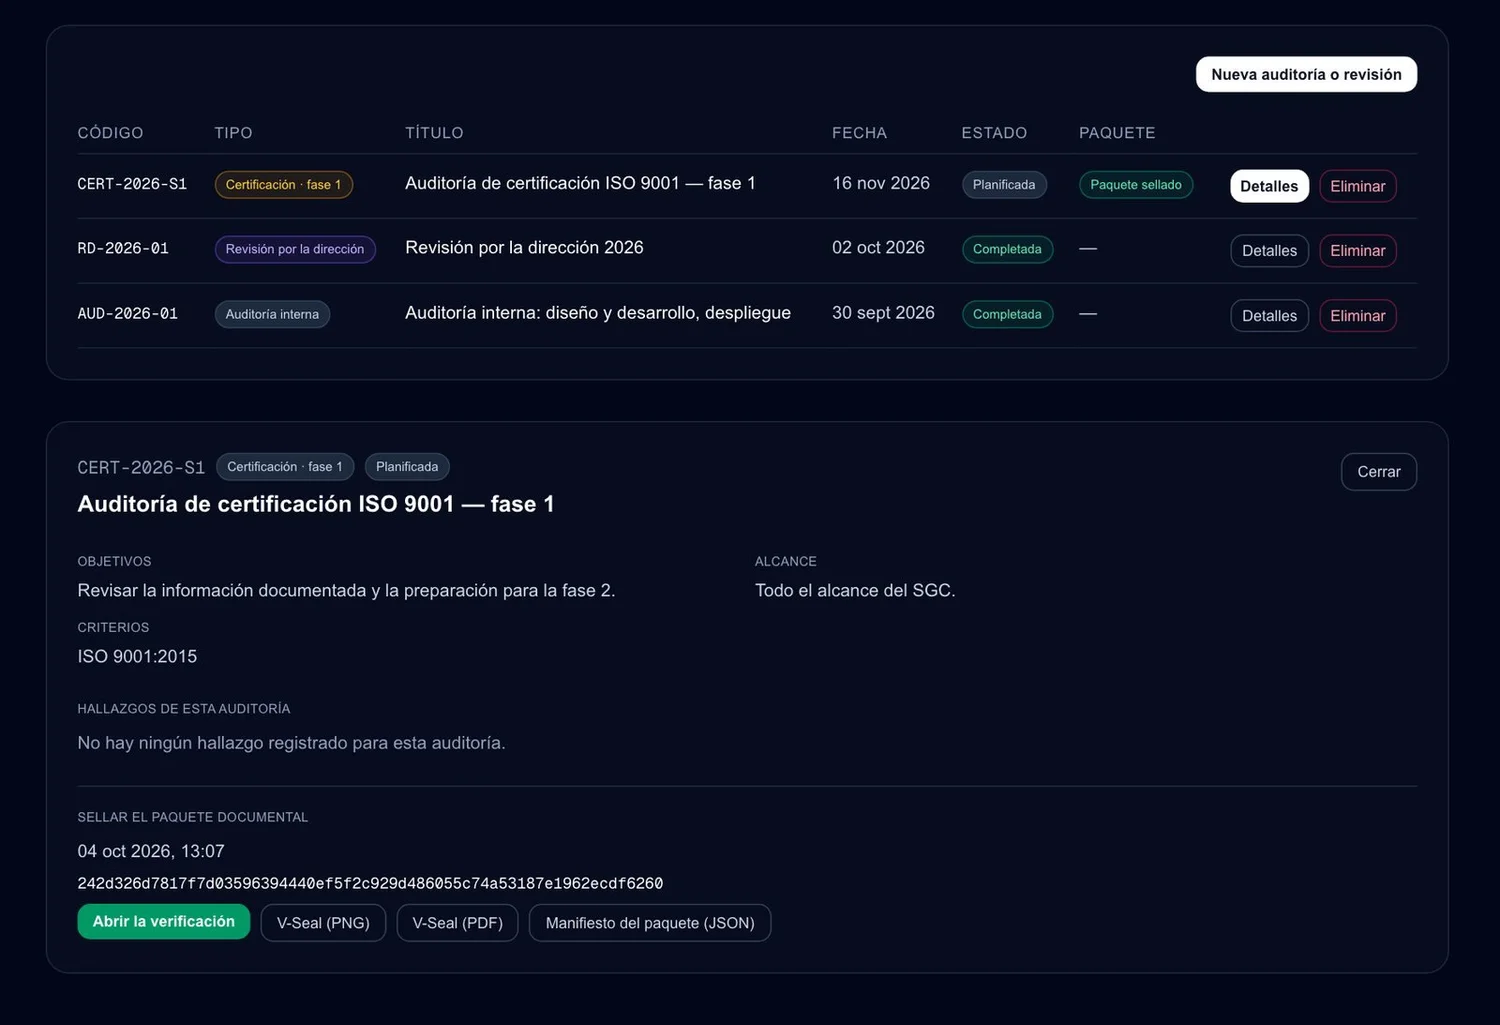This screenshot has height=1025, width=1500.
Task: Open Manifiesto del paquete (JSON)
Action: 650,923
